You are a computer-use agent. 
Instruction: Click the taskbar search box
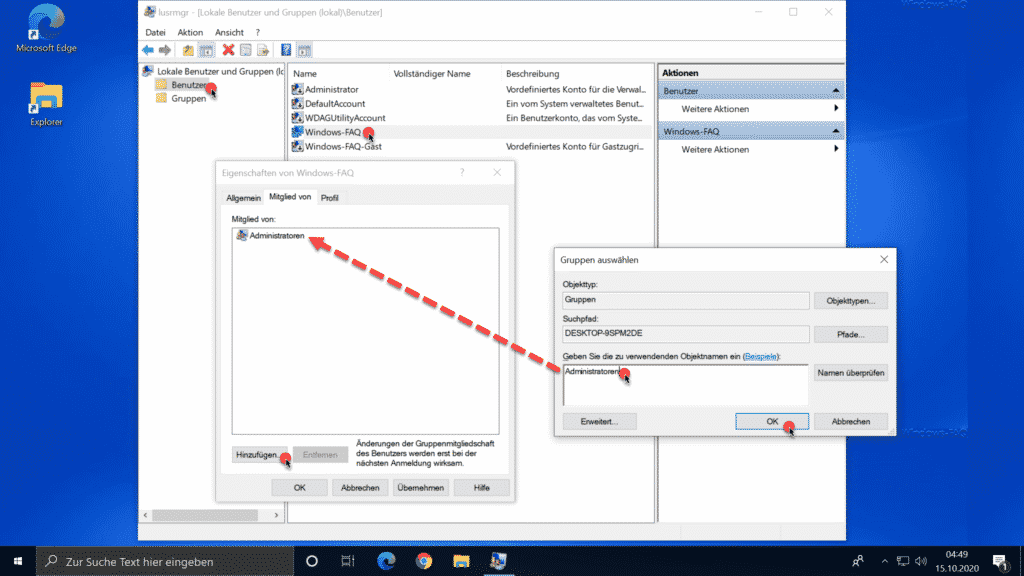coord(165,561)
